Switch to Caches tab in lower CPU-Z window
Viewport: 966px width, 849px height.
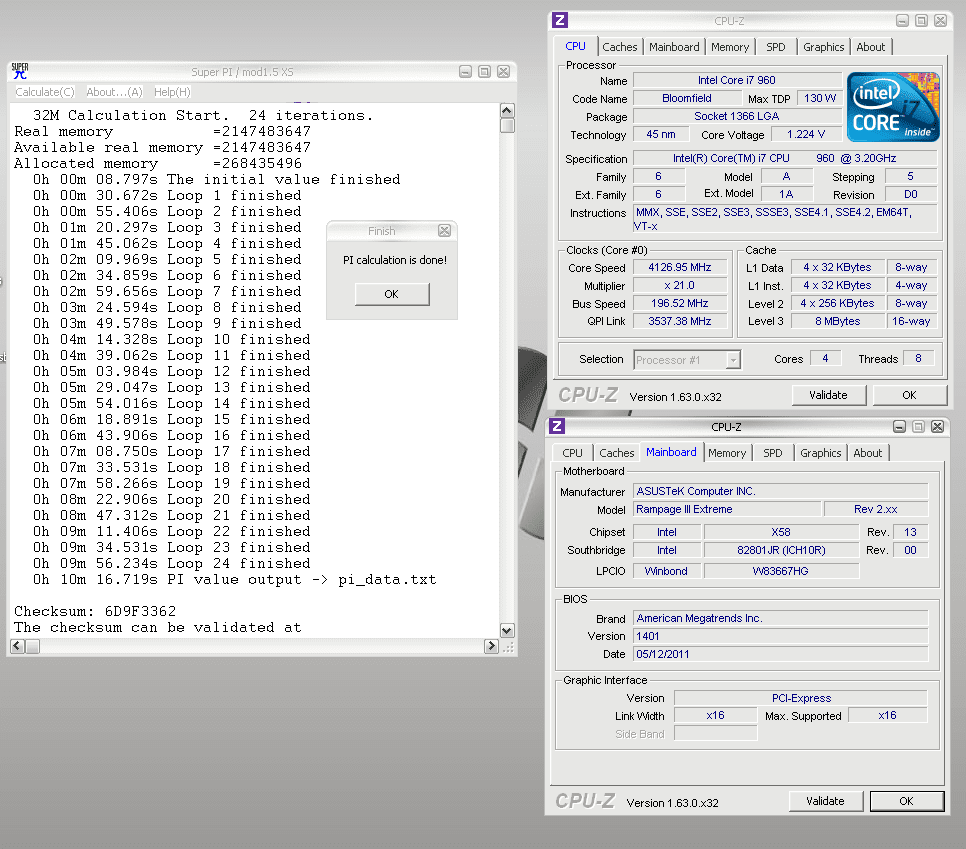[x=617, y=453]
